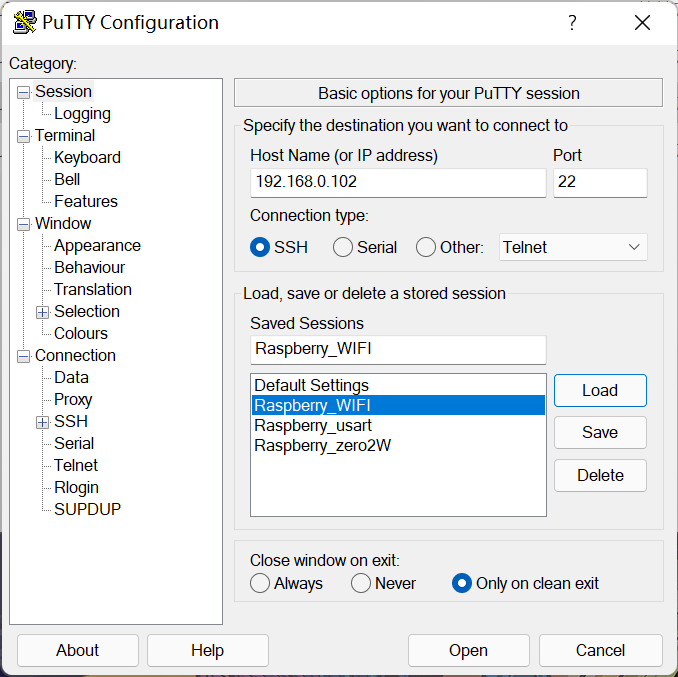The width and height of the screenshot is (678, 677).
Task: Open the Proxy settings category
Action: pyautogui.click(x=73, y=399)
